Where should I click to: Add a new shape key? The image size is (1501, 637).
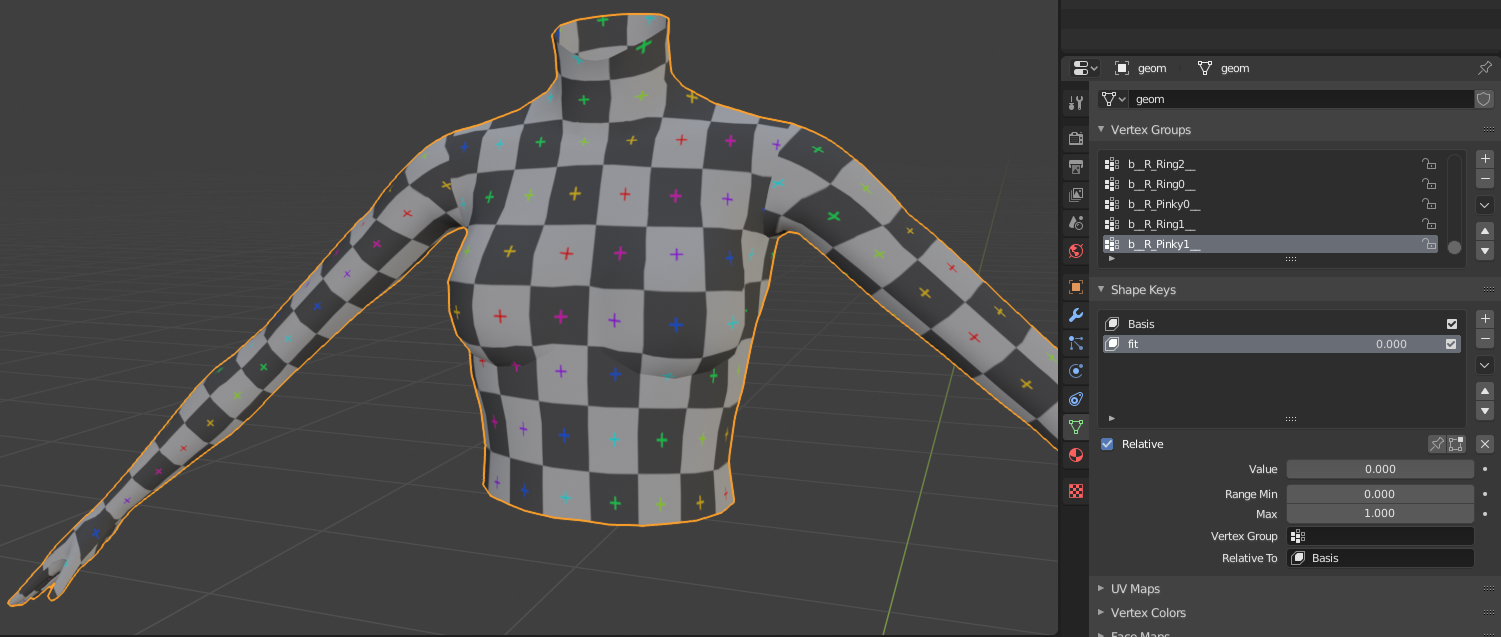tap(1485, 319)
